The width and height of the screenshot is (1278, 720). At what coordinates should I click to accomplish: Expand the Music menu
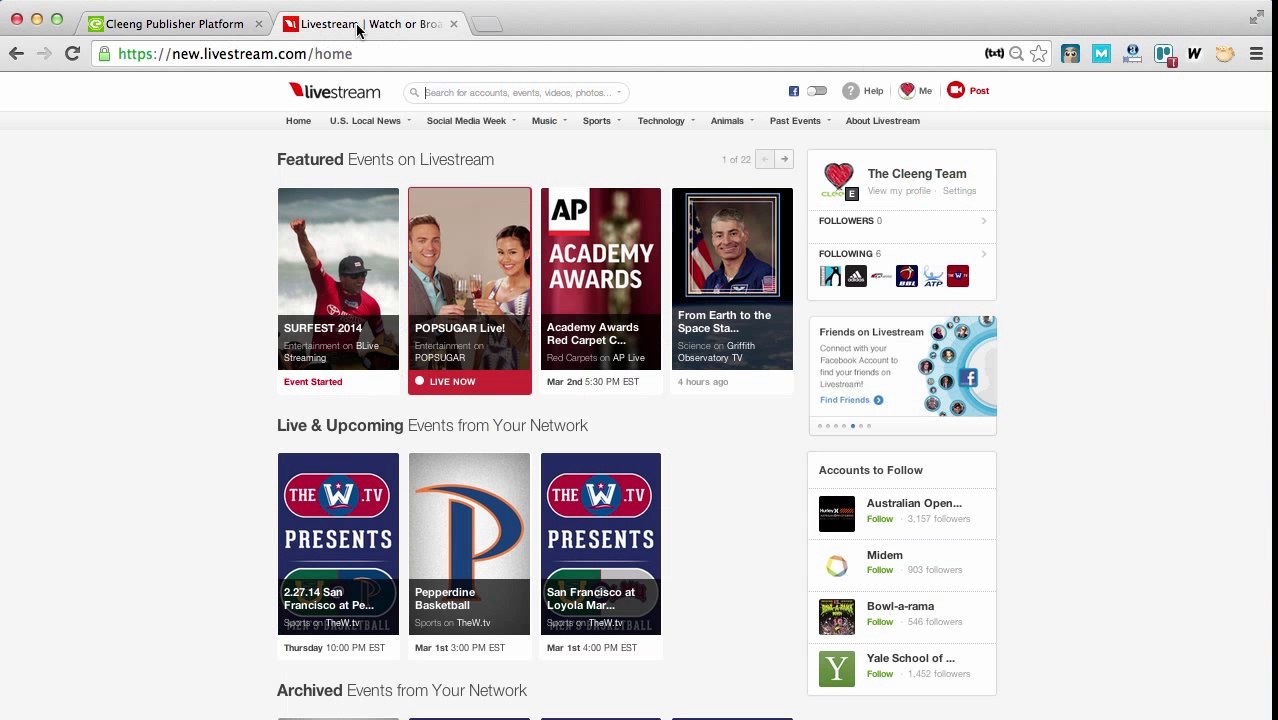coord(549,121)
